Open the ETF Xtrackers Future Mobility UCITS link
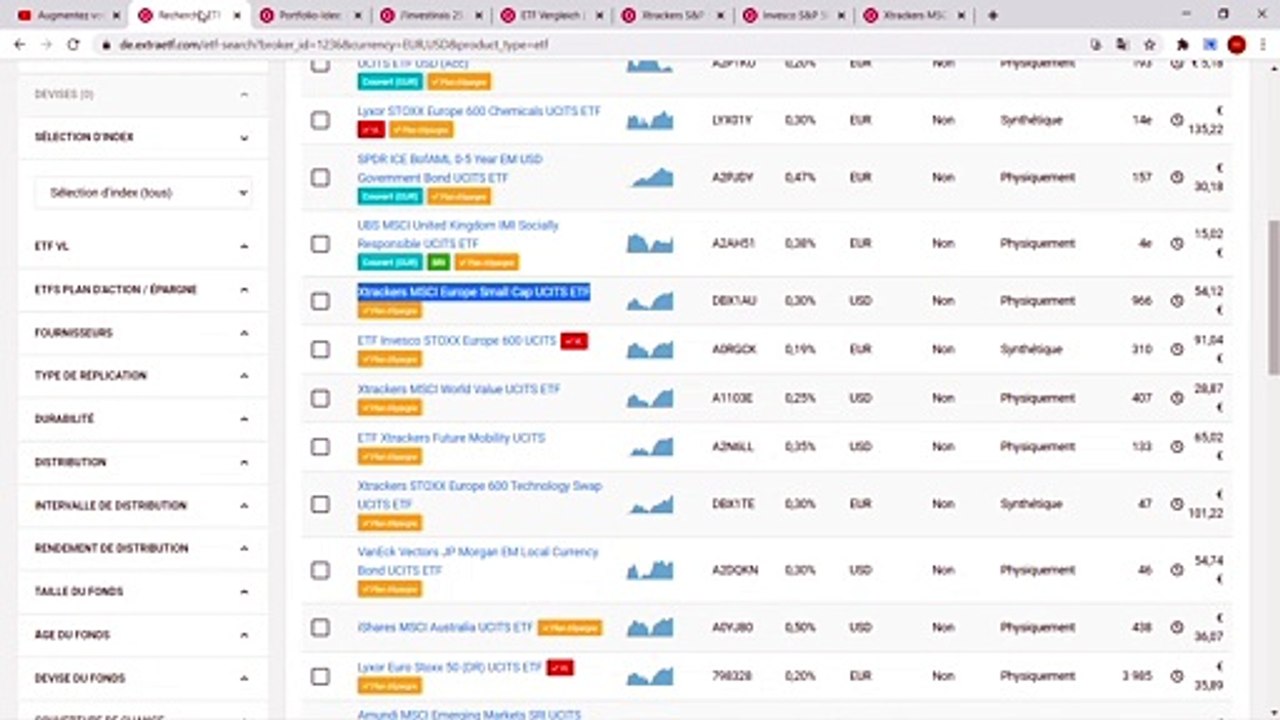 coord(451,438)
